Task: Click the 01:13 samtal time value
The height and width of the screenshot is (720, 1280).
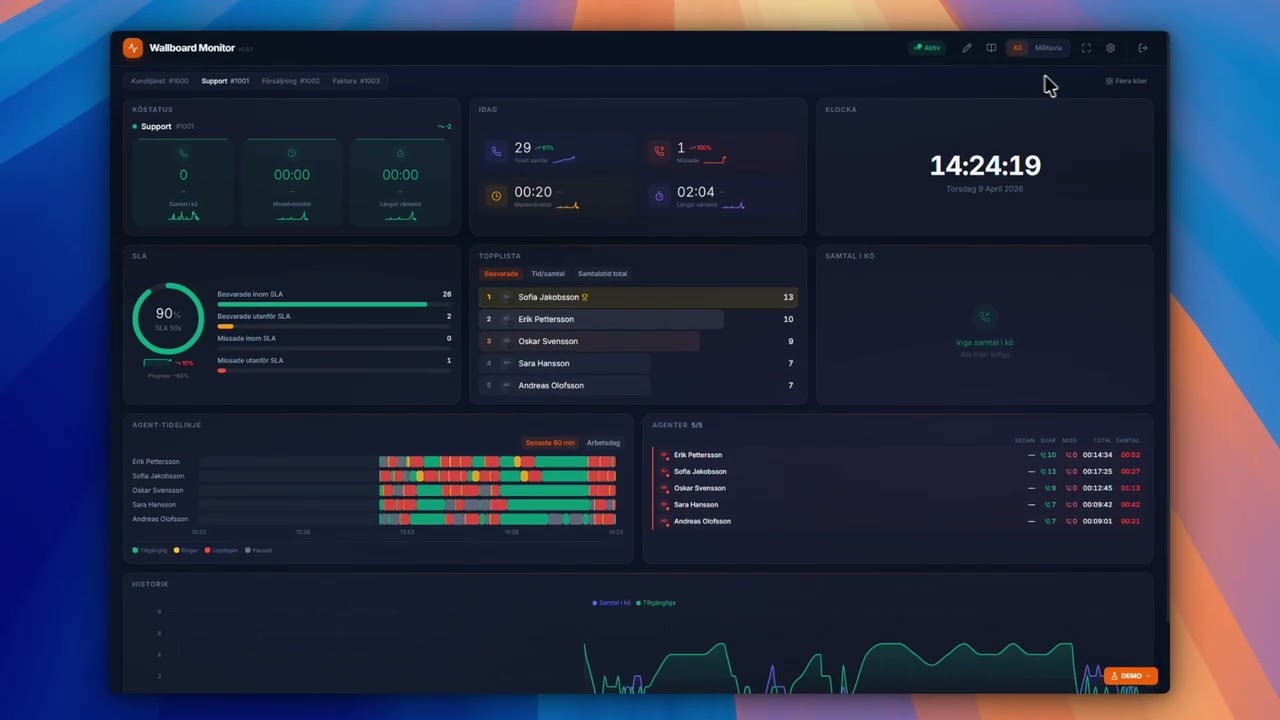Action: pyautogui.click(x=1130, y=488)
